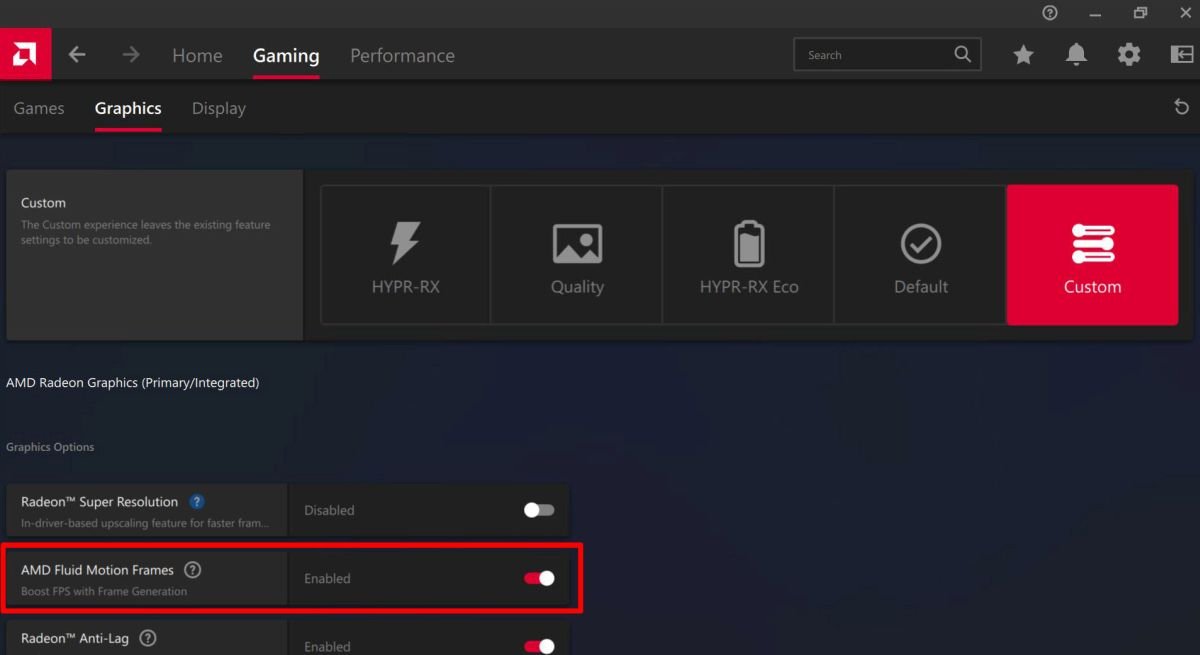The image size is (1200, 655).
Task: Switch to the Graphics sub-tab
Action: click(128, 108)
